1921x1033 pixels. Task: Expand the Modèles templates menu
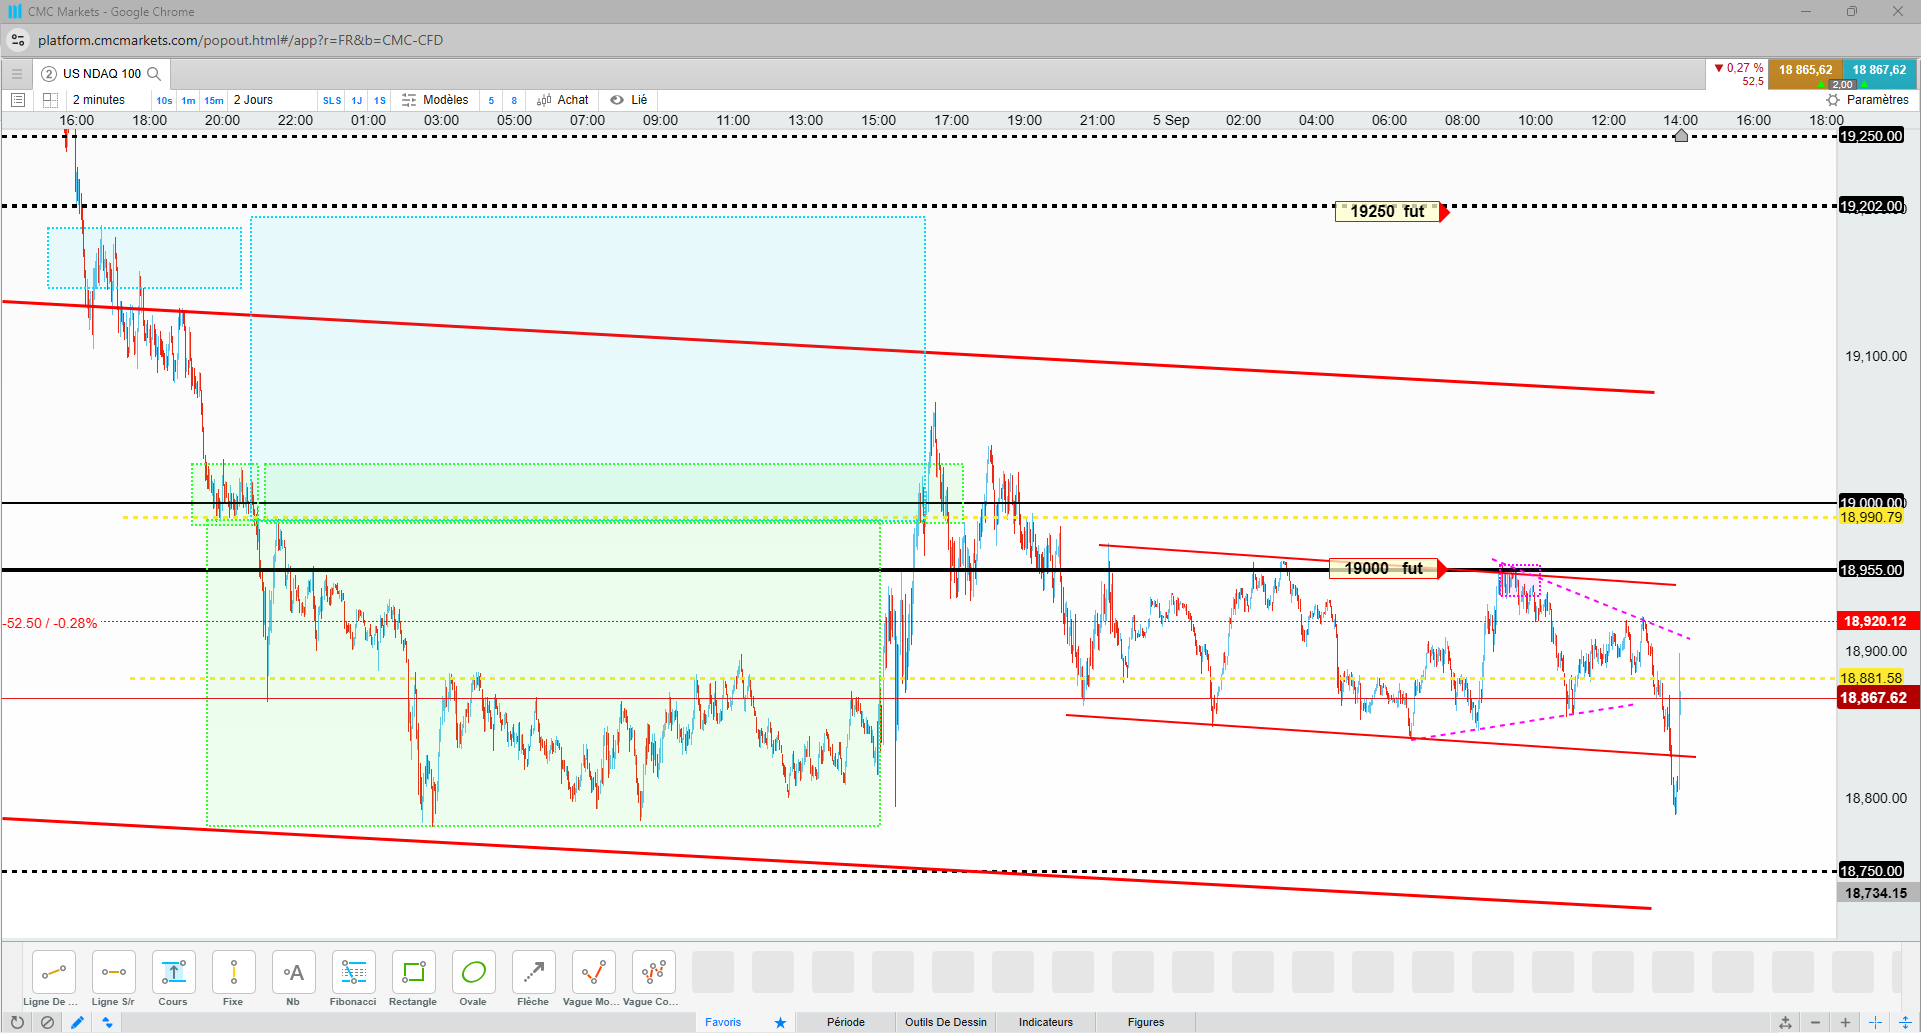tap(435, 100)
